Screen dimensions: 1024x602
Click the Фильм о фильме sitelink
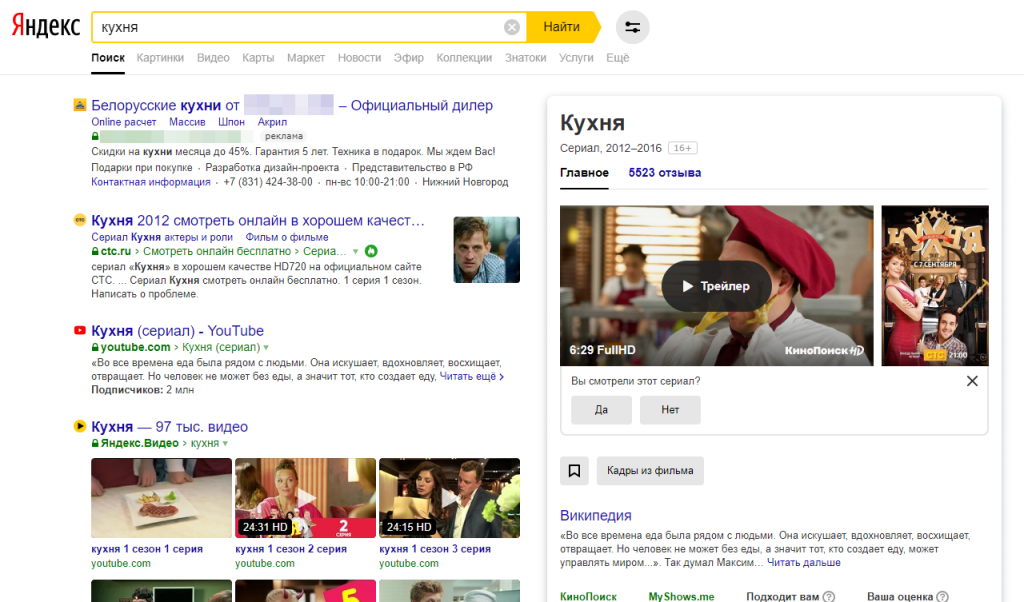287,237
